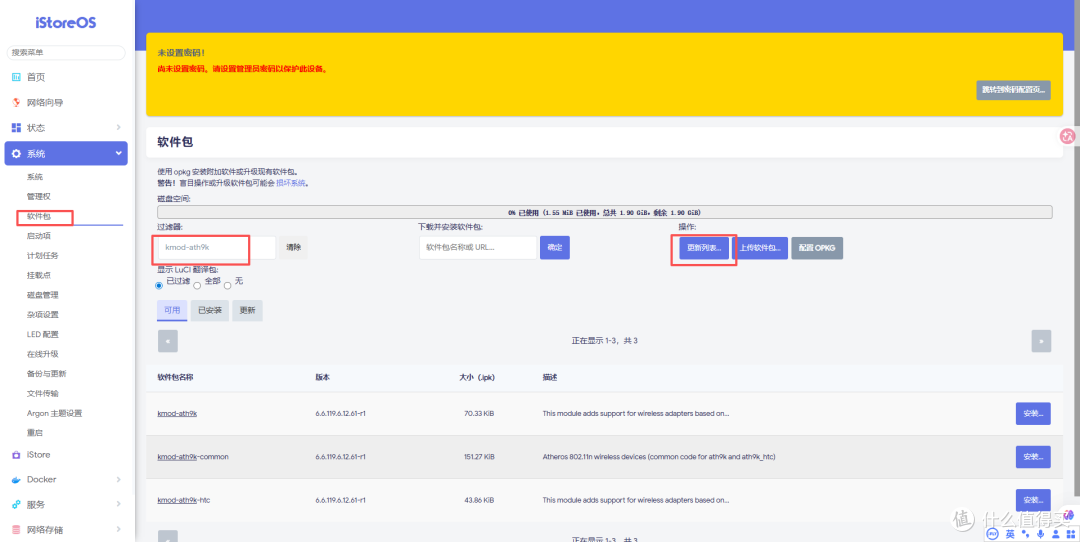Viewport: 1080px width, 542px height.
Task: Click the 配置 OPKG button
Action: [x=817, y=248]
